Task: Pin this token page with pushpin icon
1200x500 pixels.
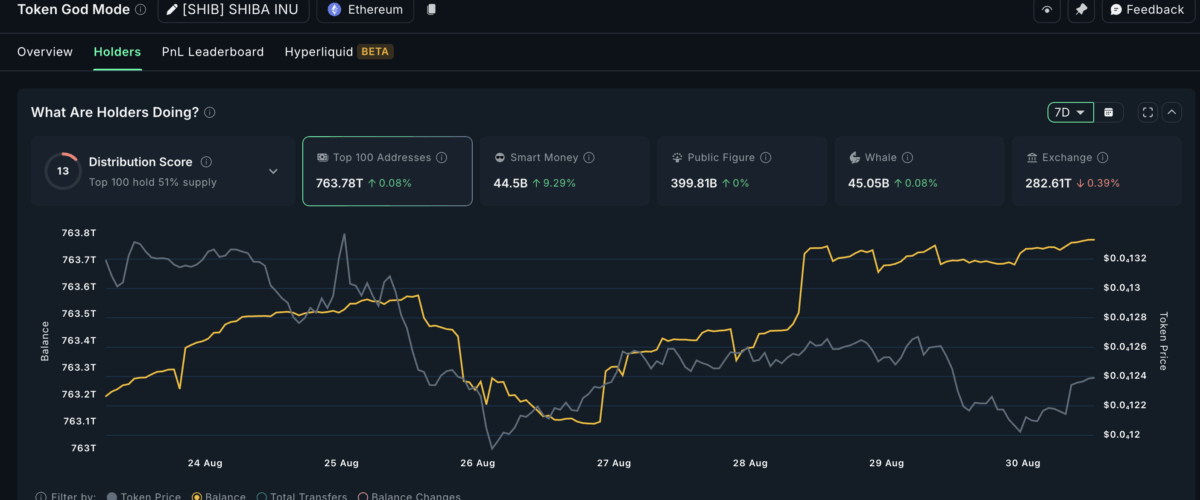Action: pyautogui.click(x=1081, y=10)
